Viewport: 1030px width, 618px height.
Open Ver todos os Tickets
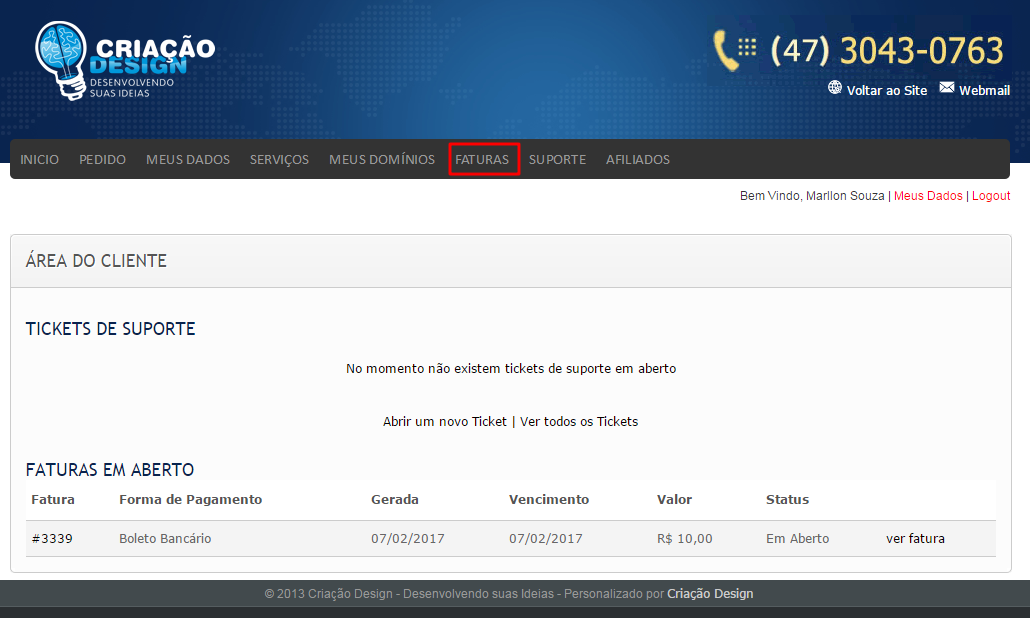(579, 421)
